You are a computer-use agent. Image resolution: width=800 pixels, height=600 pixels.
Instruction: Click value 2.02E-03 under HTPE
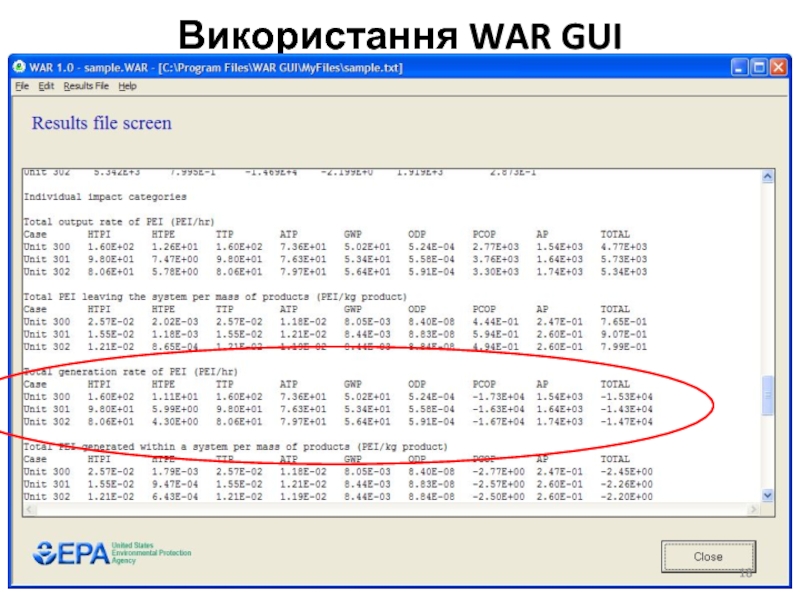pos(175,322)
